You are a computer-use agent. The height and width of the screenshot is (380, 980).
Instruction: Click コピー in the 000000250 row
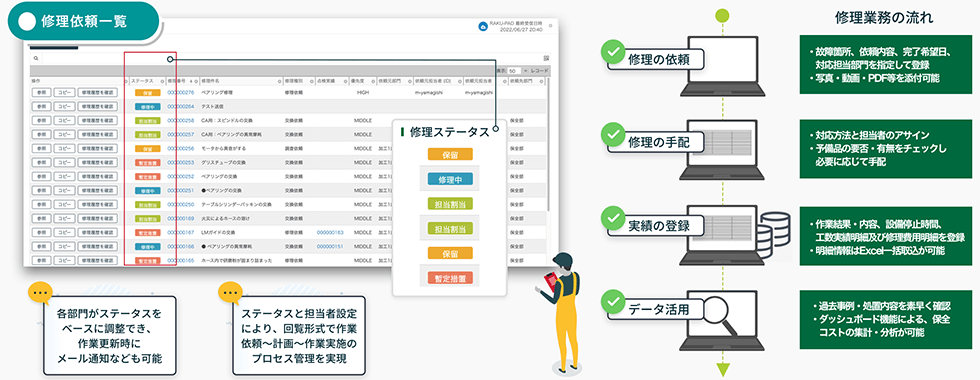point(64,204)
